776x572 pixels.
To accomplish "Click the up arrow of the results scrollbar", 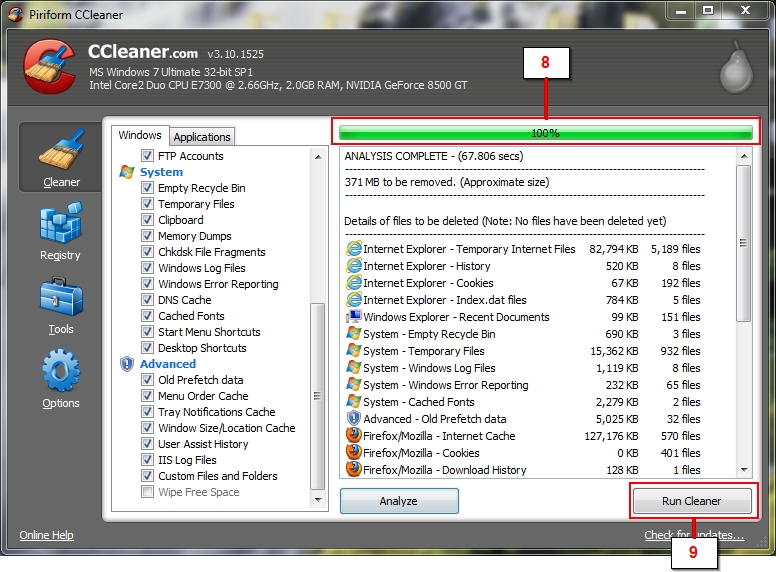I will click(743, 156).
